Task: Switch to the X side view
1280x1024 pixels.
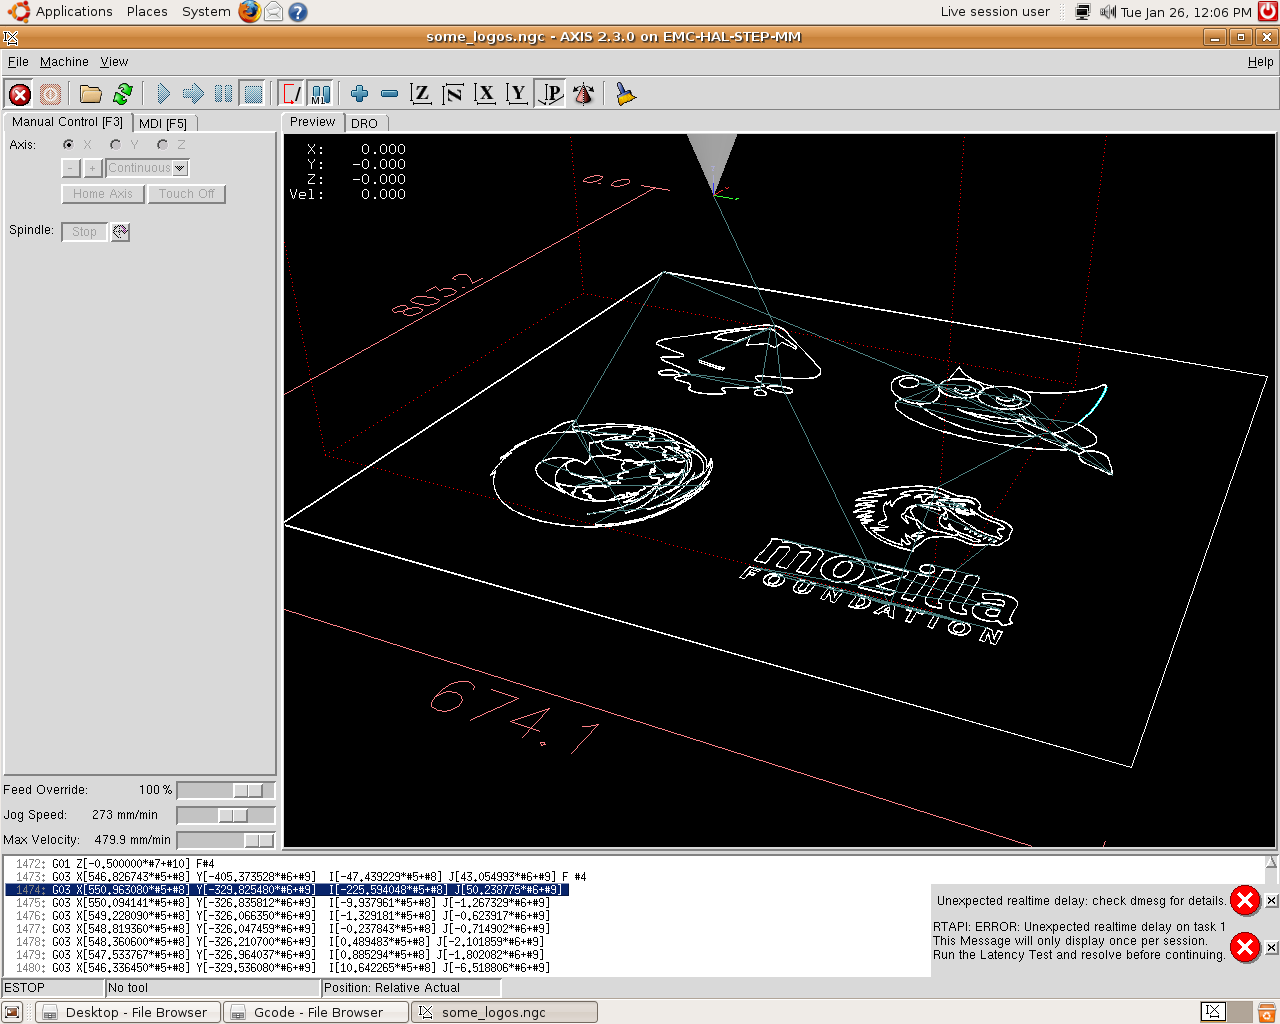Action: pyautogui.click(x=485, y=94)
